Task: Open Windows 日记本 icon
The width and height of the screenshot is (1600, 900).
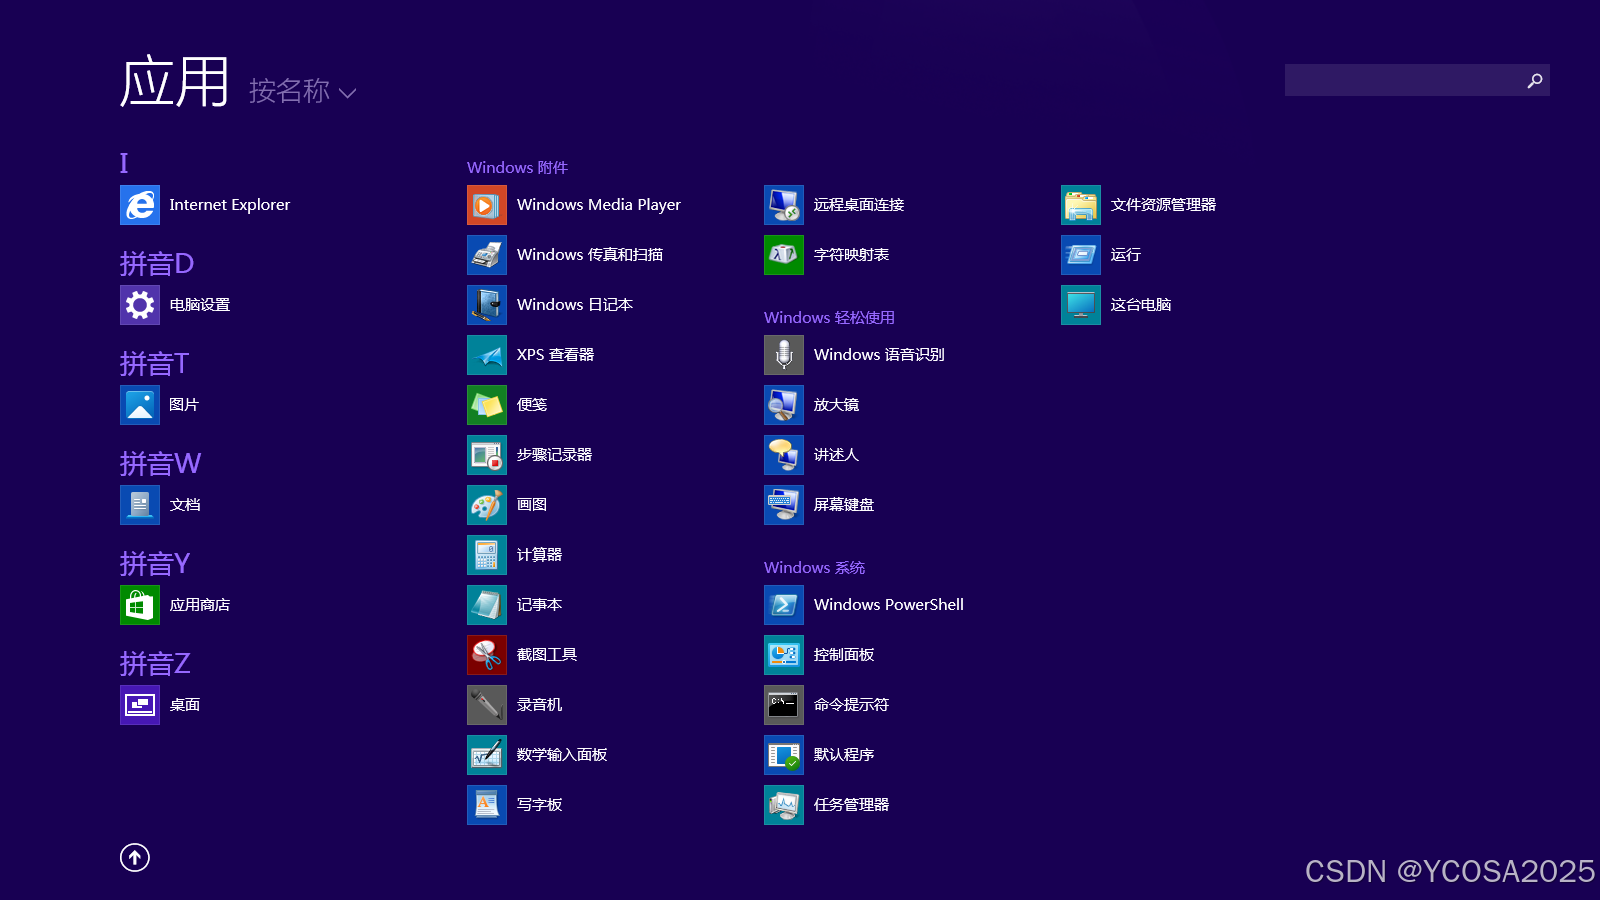Action: (487, 305)
